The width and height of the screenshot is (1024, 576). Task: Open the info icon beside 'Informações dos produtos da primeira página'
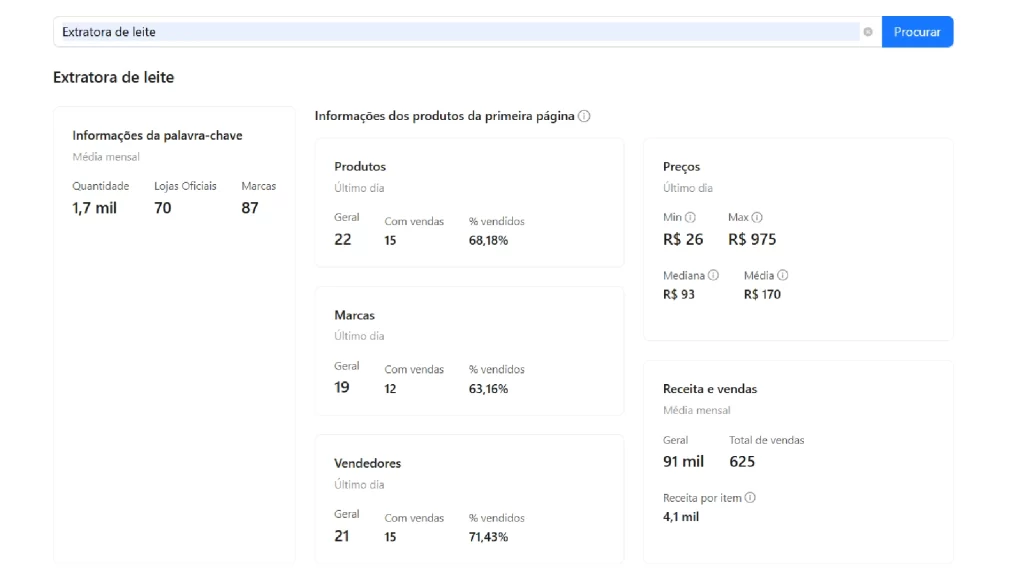pos(585,115)
